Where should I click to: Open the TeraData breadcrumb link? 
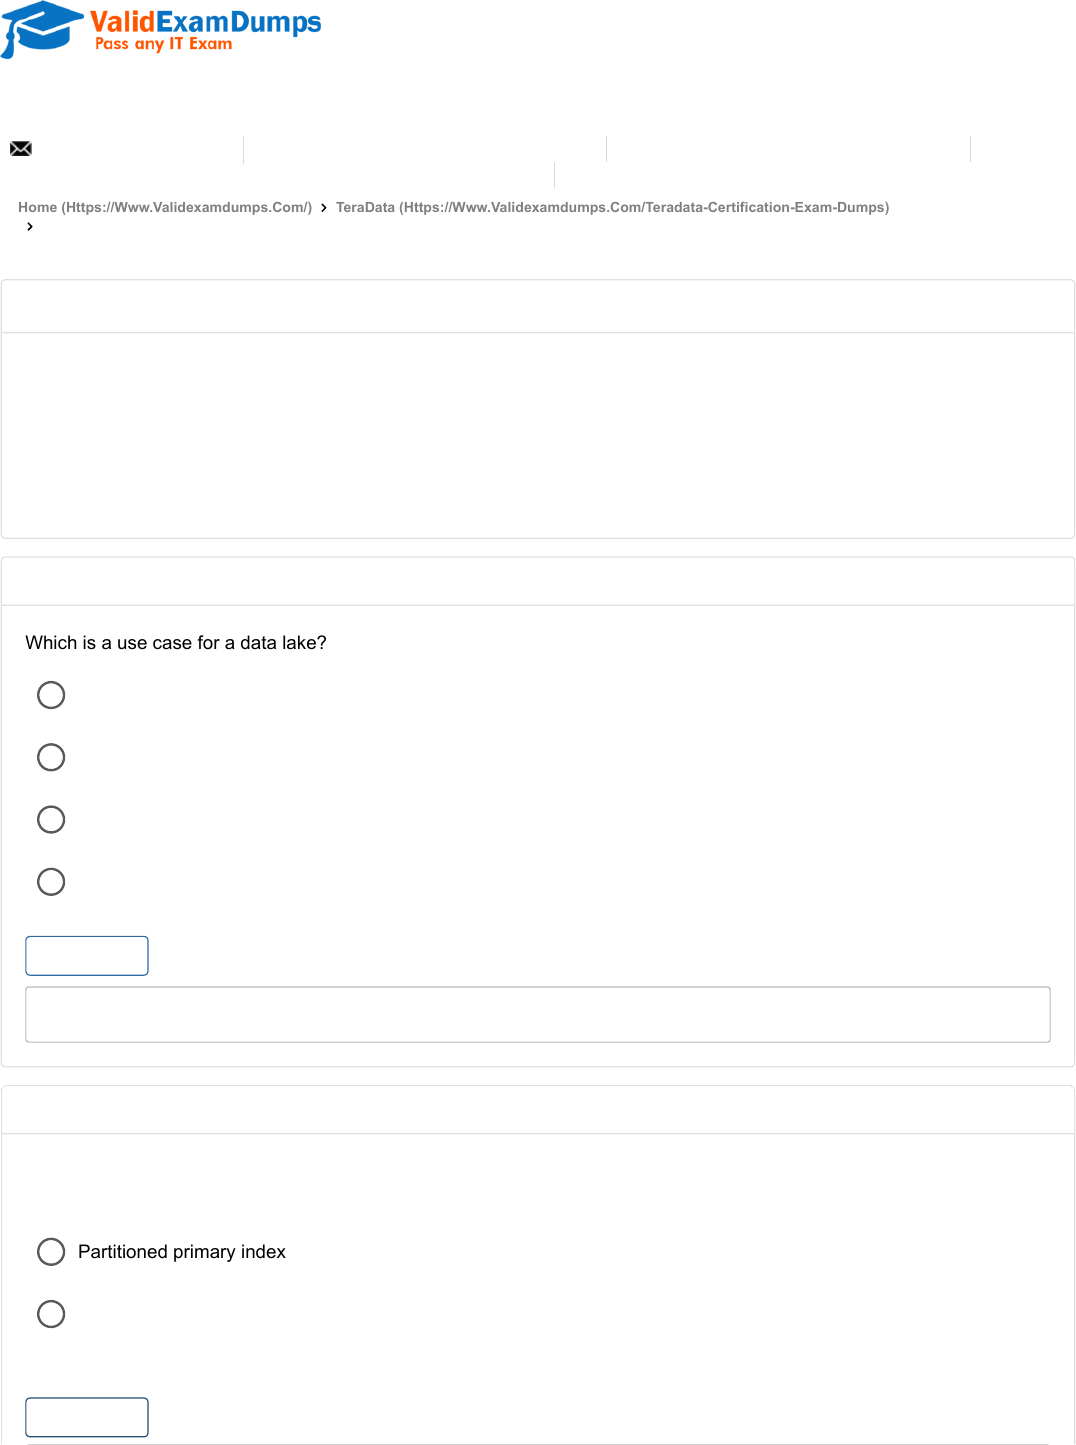click(612, 208)
